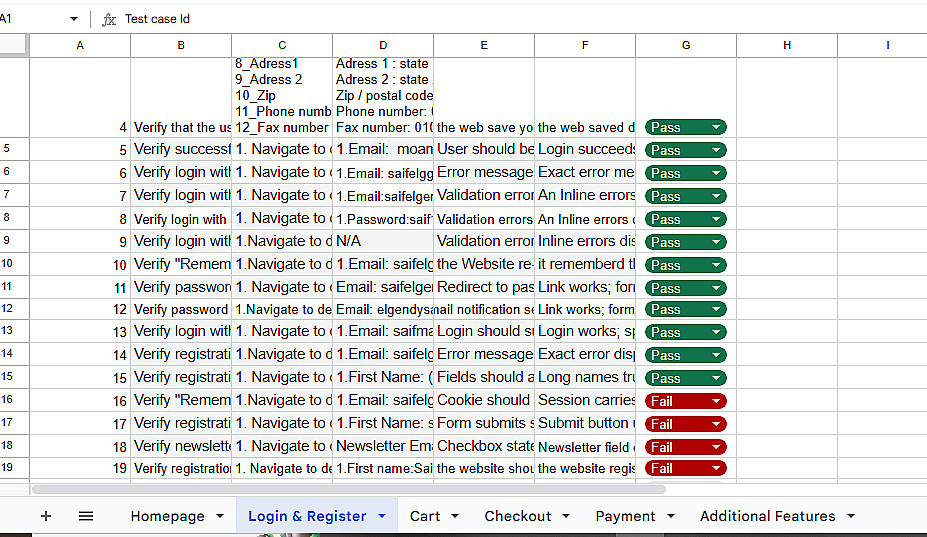Change the Fail status of test case 19

716,468
